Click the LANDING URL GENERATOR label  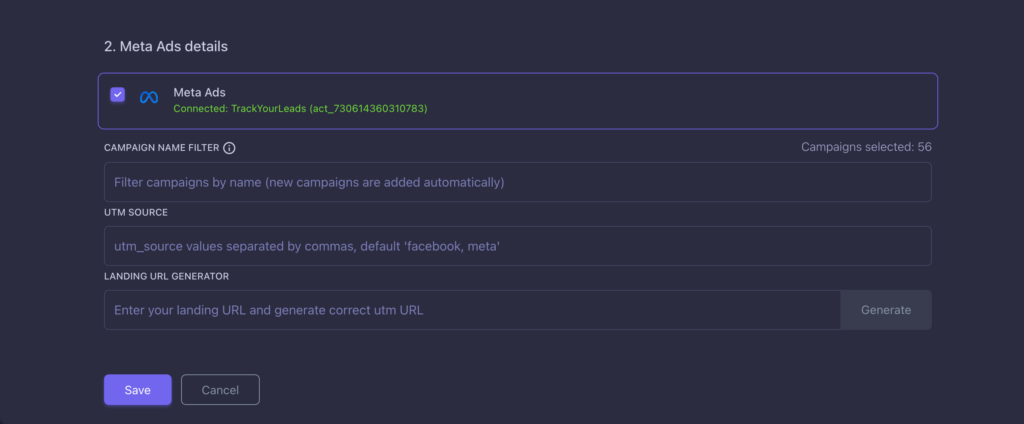pos(167,276)
